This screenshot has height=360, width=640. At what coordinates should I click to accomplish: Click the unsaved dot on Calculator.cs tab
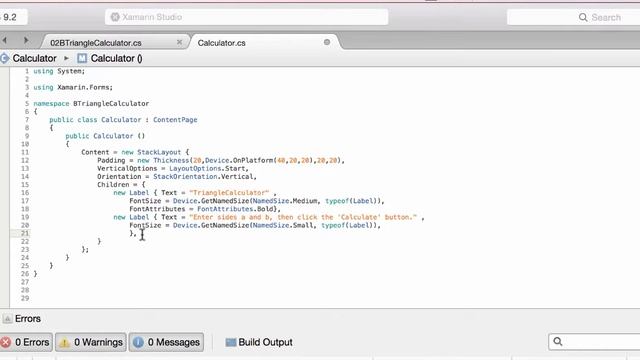327,42
